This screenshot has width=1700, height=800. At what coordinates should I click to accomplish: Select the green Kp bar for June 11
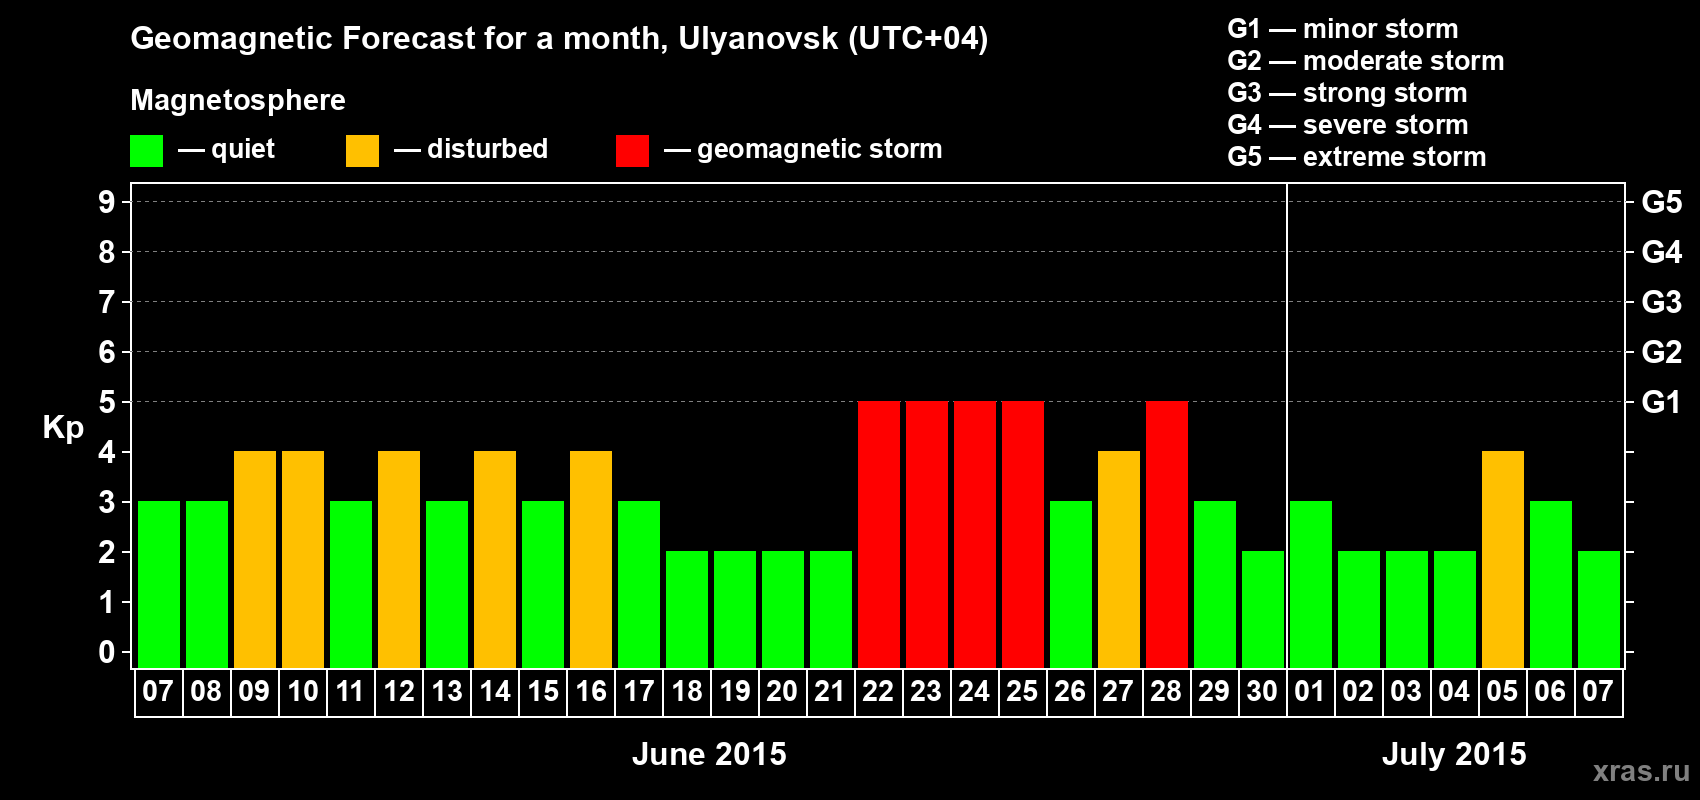point(351,585)
